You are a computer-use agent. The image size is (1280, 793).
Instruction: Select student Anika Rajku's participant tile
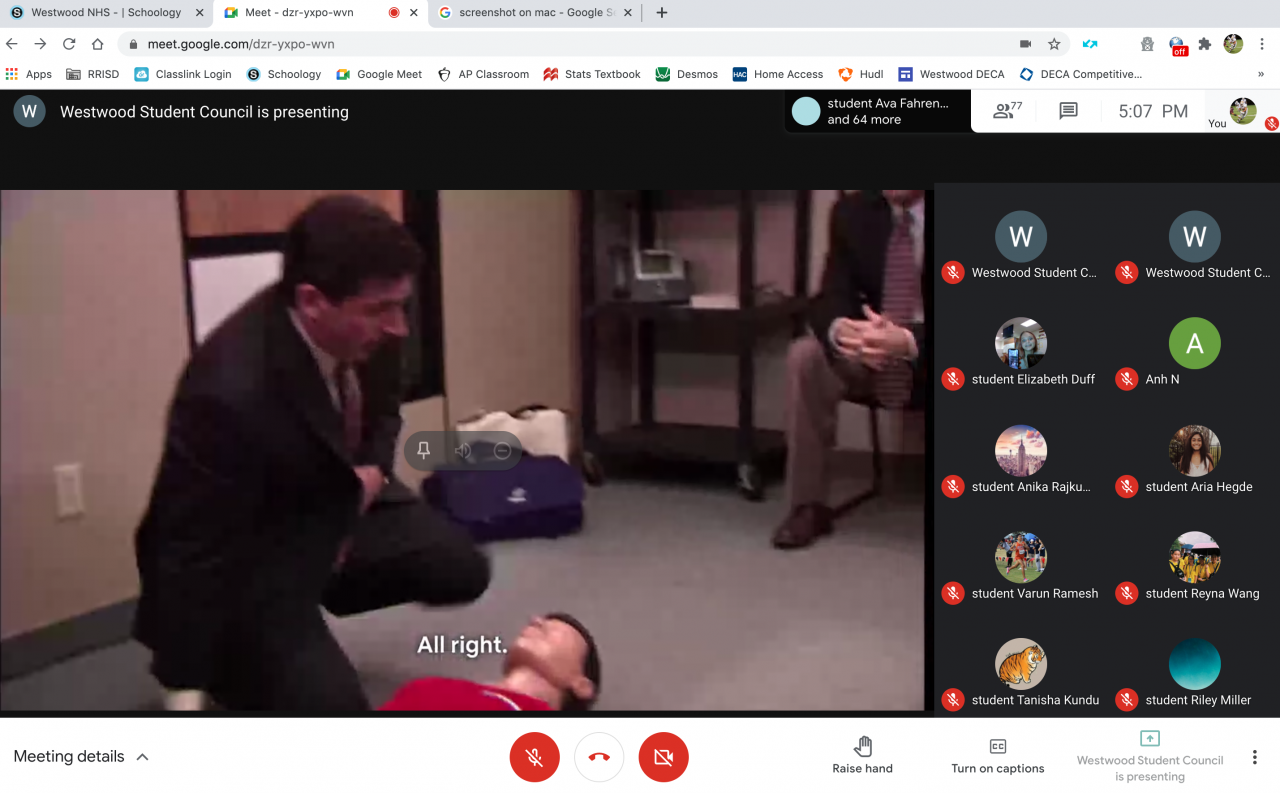pos(1020,461)
